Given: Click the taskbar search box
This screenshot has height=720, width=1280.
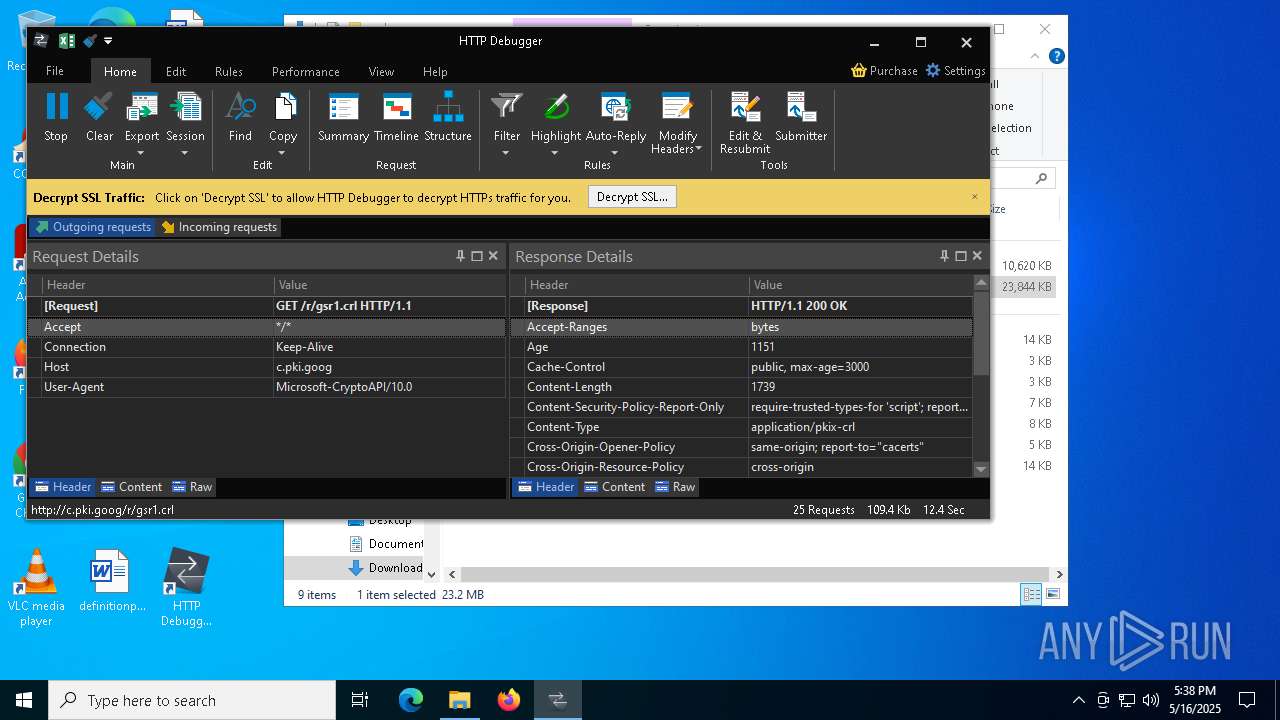Looking at the screenshot, I should [192, 700].
